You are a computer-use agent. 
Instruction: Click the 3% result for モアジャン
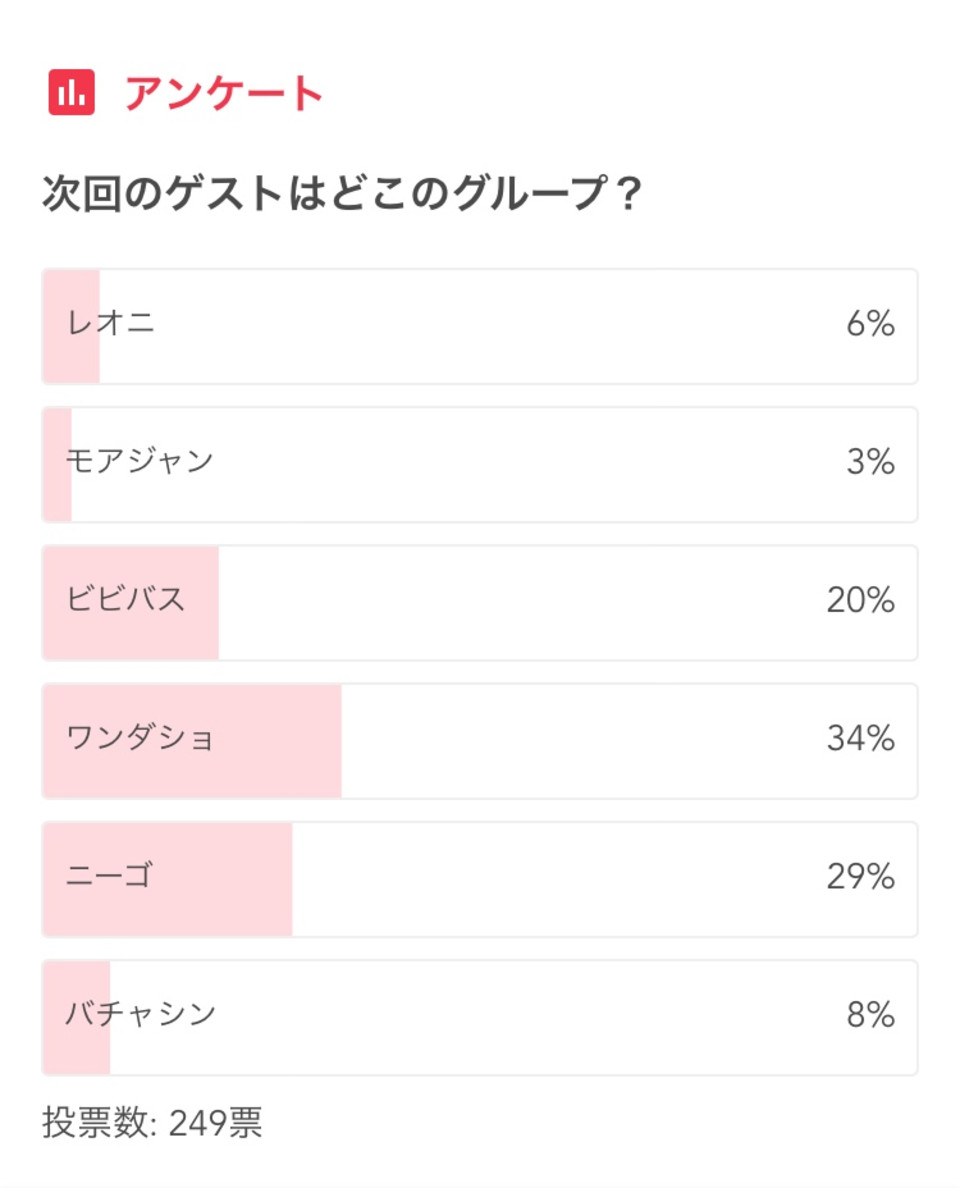871,461
